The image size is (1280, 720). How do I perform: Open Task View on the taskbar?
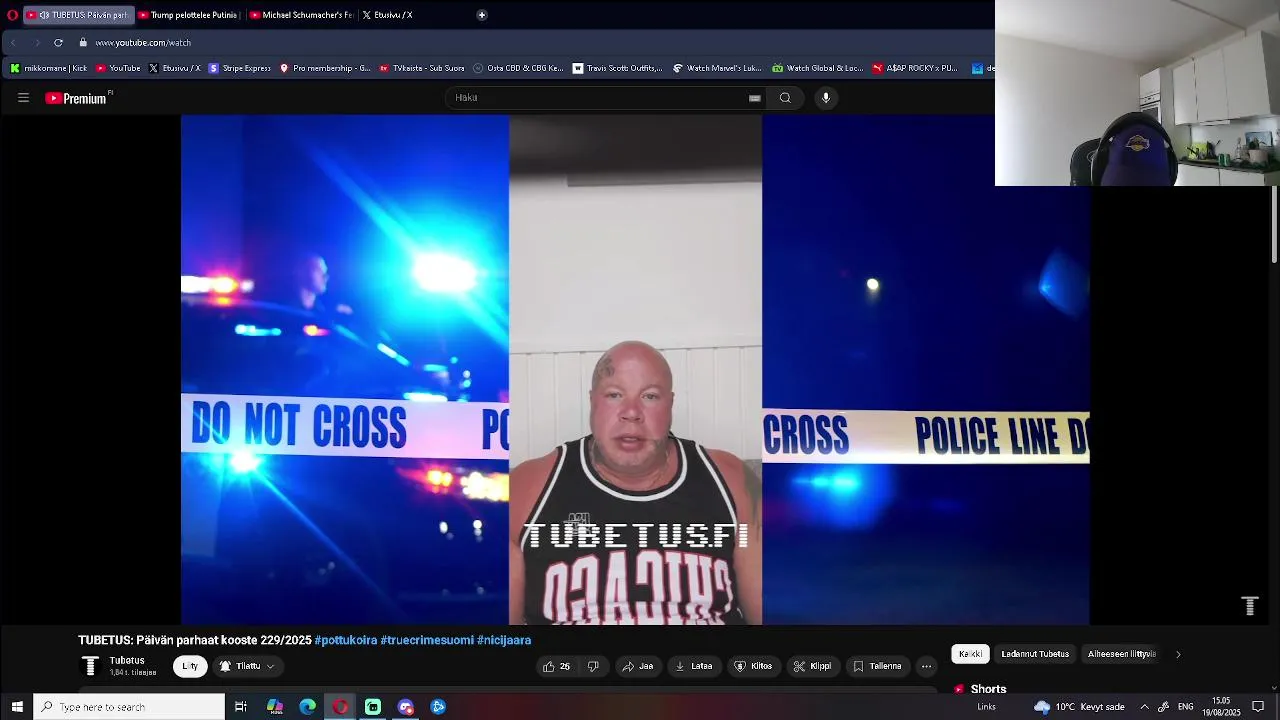[x=241, y=707]
